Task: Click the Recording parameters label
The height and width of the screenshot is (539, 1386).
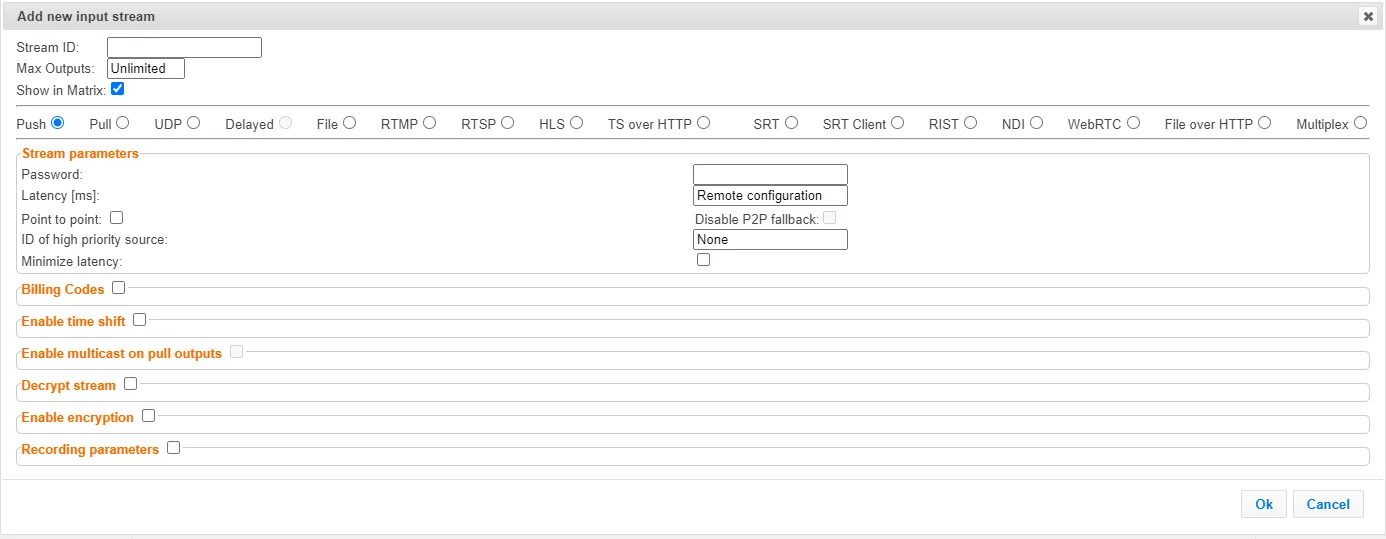Action: [x=90, y=450]
